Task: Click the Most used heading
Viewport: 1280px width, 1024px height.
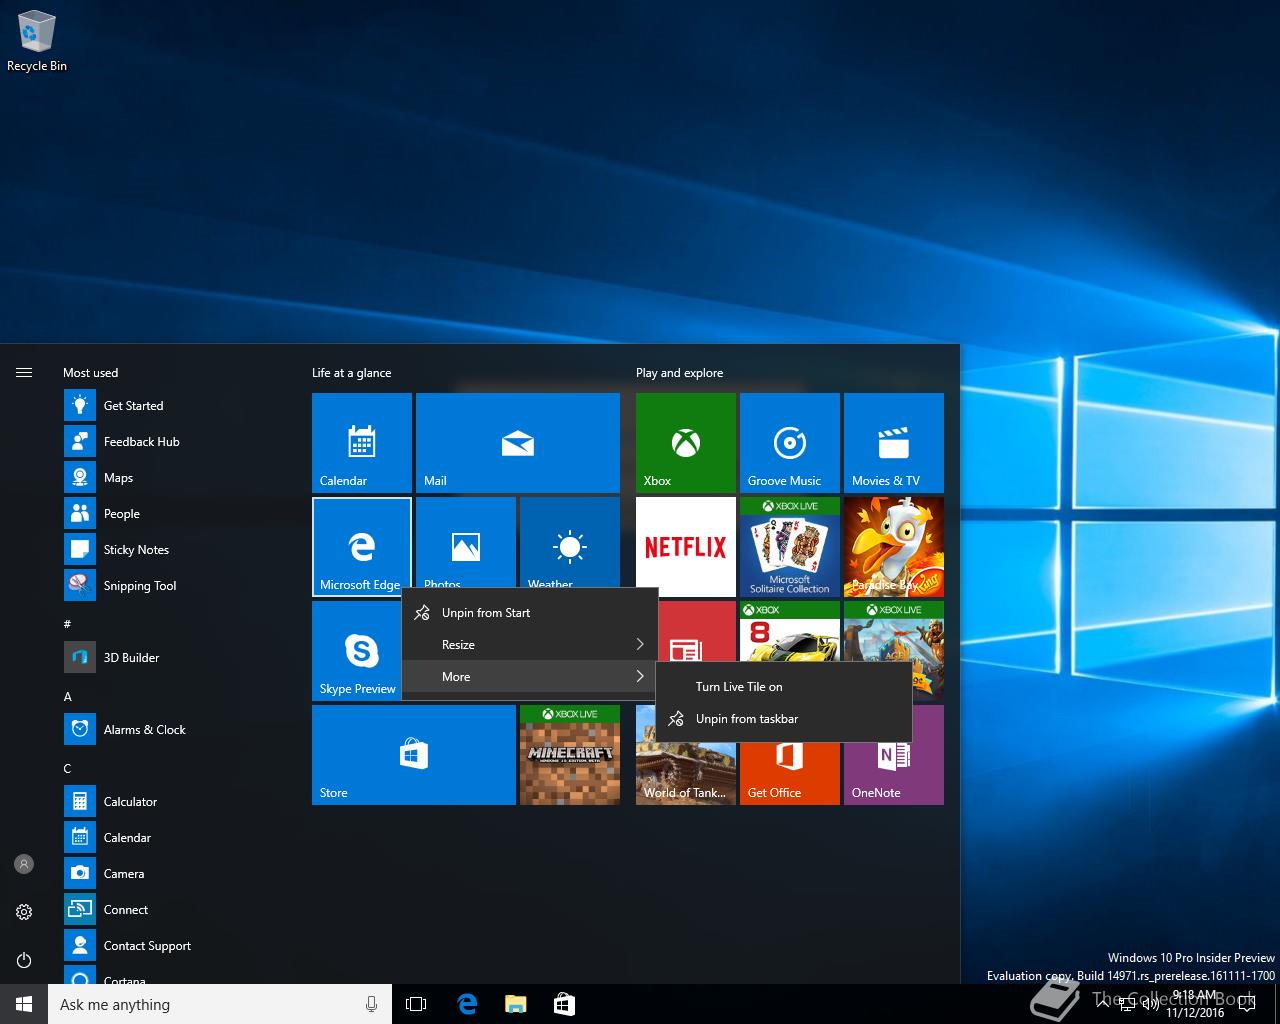Action: click(91, 373)
